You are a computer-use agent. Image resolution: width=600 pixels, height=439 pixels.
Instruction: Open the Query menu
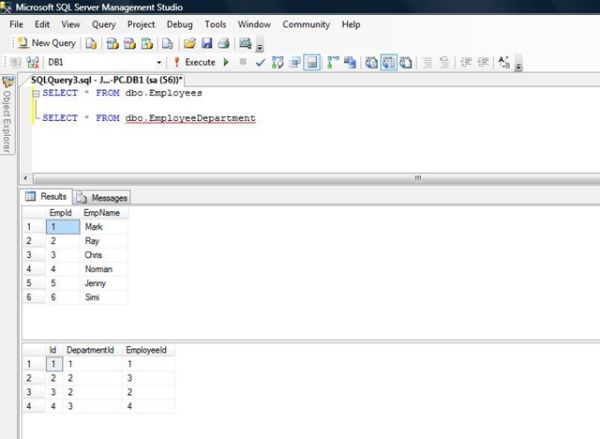tap(104, 24)
